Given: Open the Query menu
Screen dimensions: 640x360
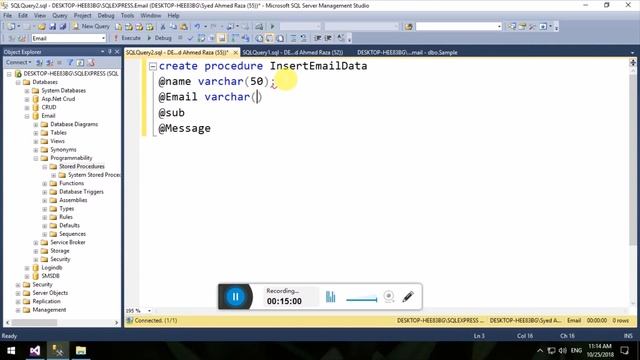Looking at the screenshot, I should point(59,16).
